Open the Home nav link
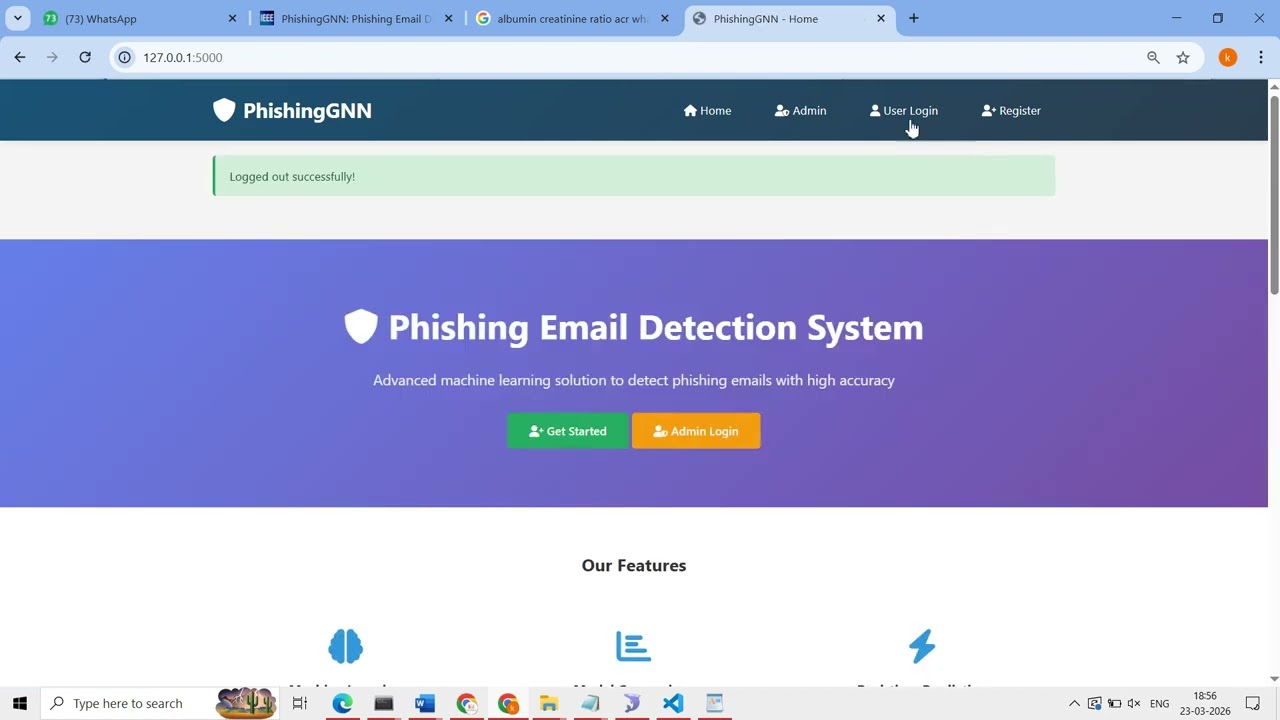The image size is (1280, 720). click(707, 111)
